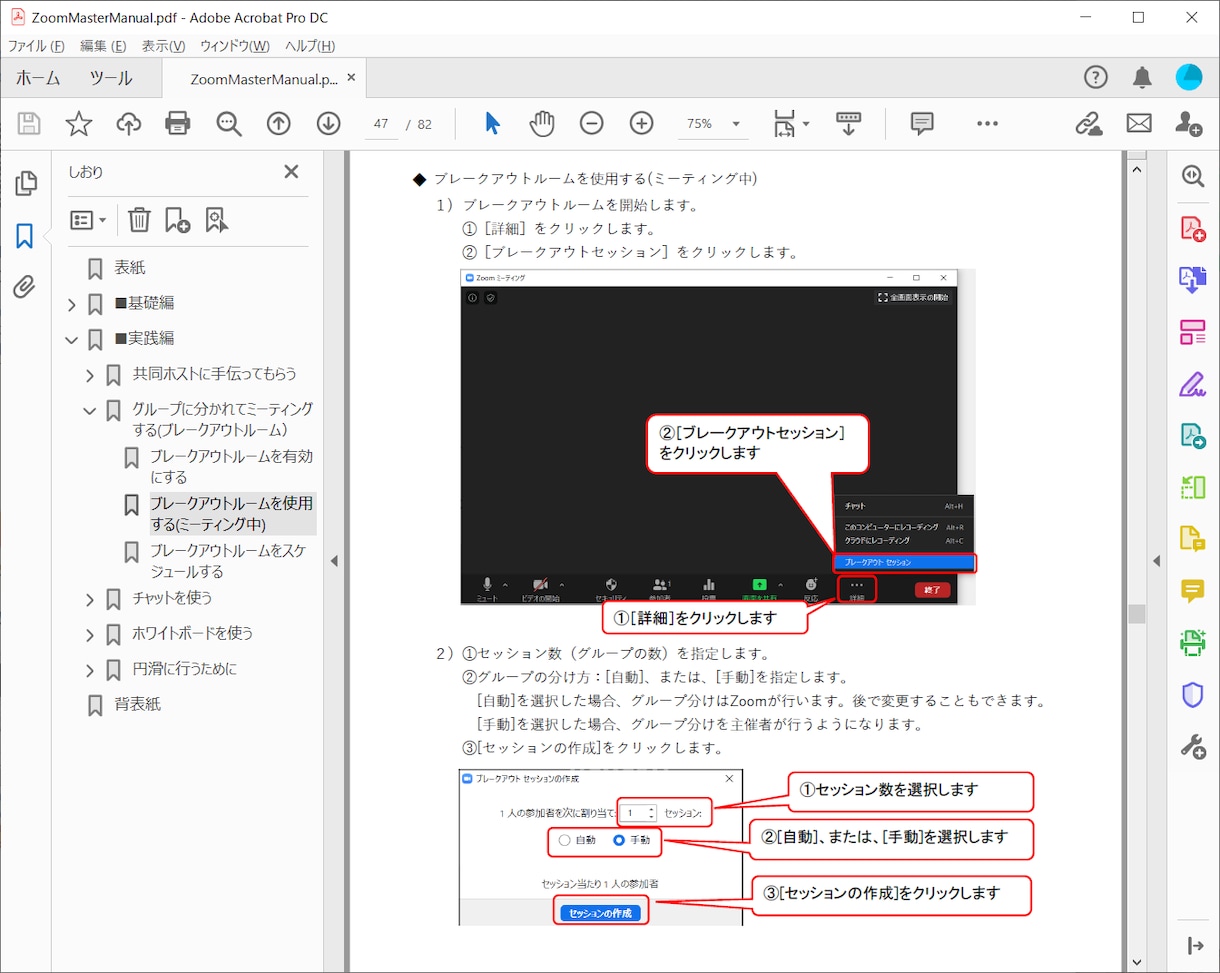Click page number field 47
Screen dimensions: 1220x973
coord(381,124)
